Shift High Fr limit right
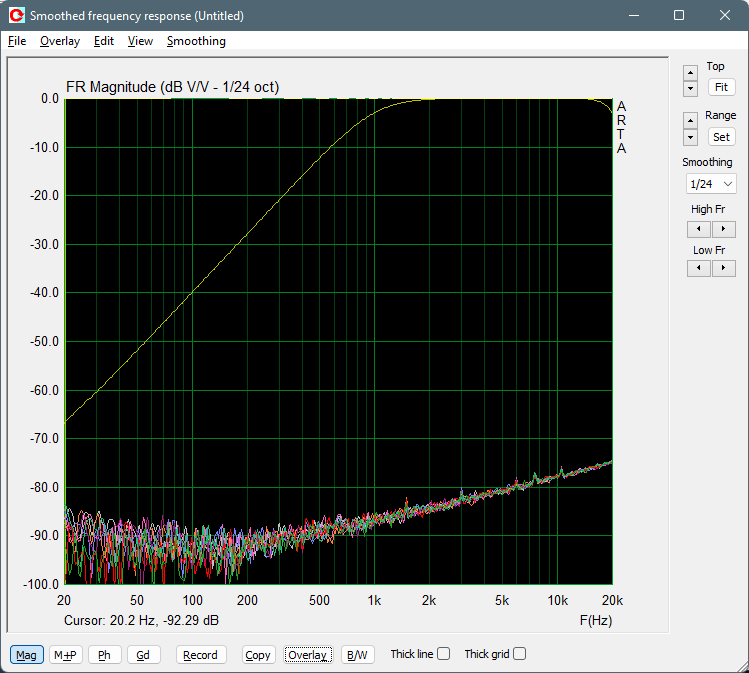Screen dimensions: 749x673 click(723, 229)
